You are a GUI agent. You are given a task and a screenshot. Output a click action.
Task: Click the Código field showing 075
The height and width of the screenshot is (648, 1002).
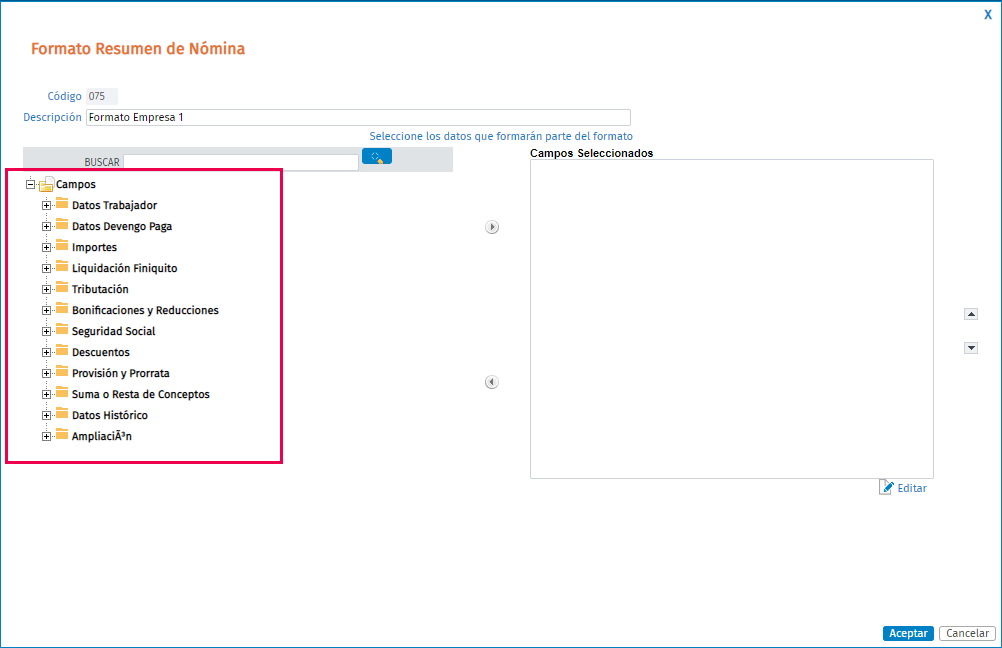coord(102,96)
